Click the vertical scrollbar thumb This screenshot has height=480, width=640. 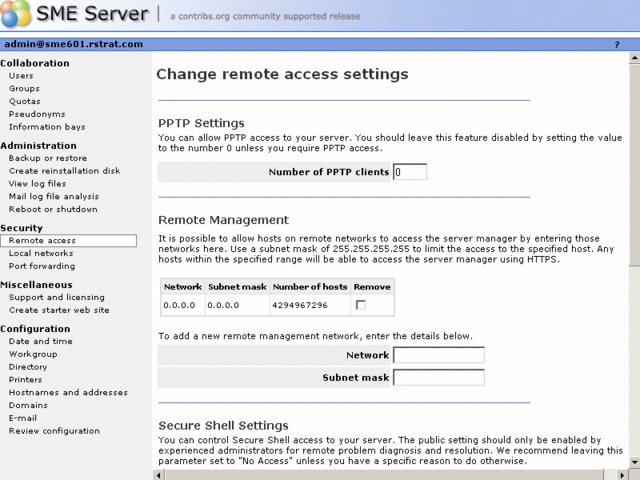click(634, 165)
